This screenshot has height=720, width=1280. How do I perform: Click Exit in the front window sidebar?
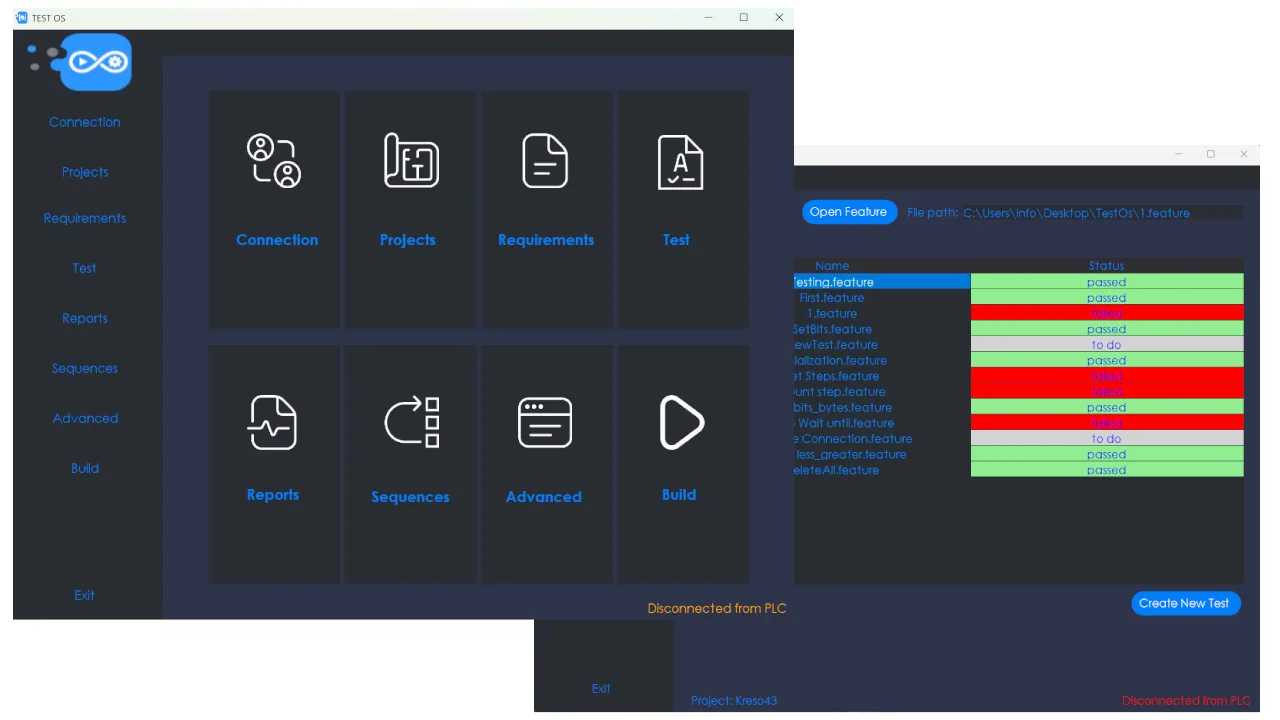[85, 595]
